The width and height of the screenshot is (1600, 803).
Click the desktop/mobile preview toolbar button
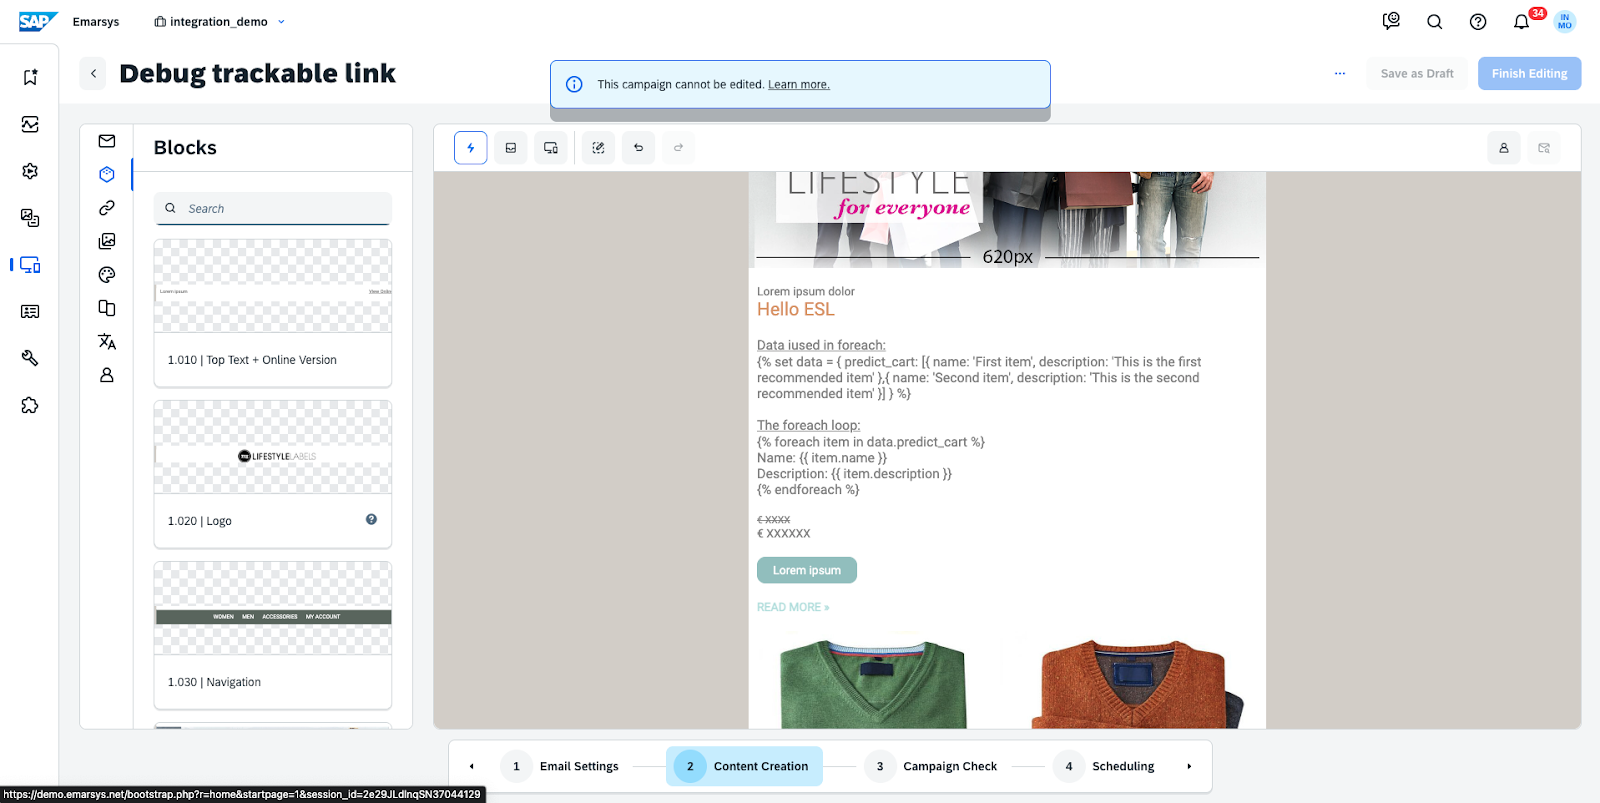tap(551, 148)
